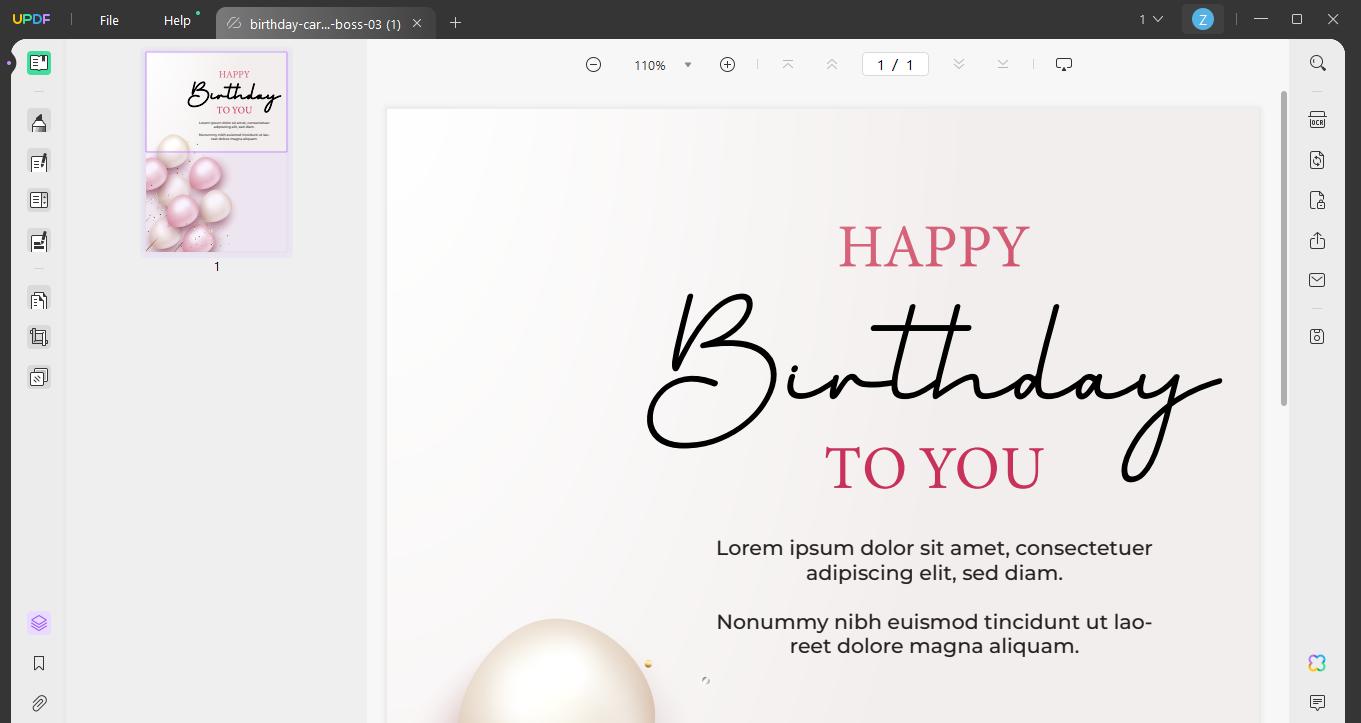Go to the next page
This screenshot has height=723, width=1361.
(958, 64)
